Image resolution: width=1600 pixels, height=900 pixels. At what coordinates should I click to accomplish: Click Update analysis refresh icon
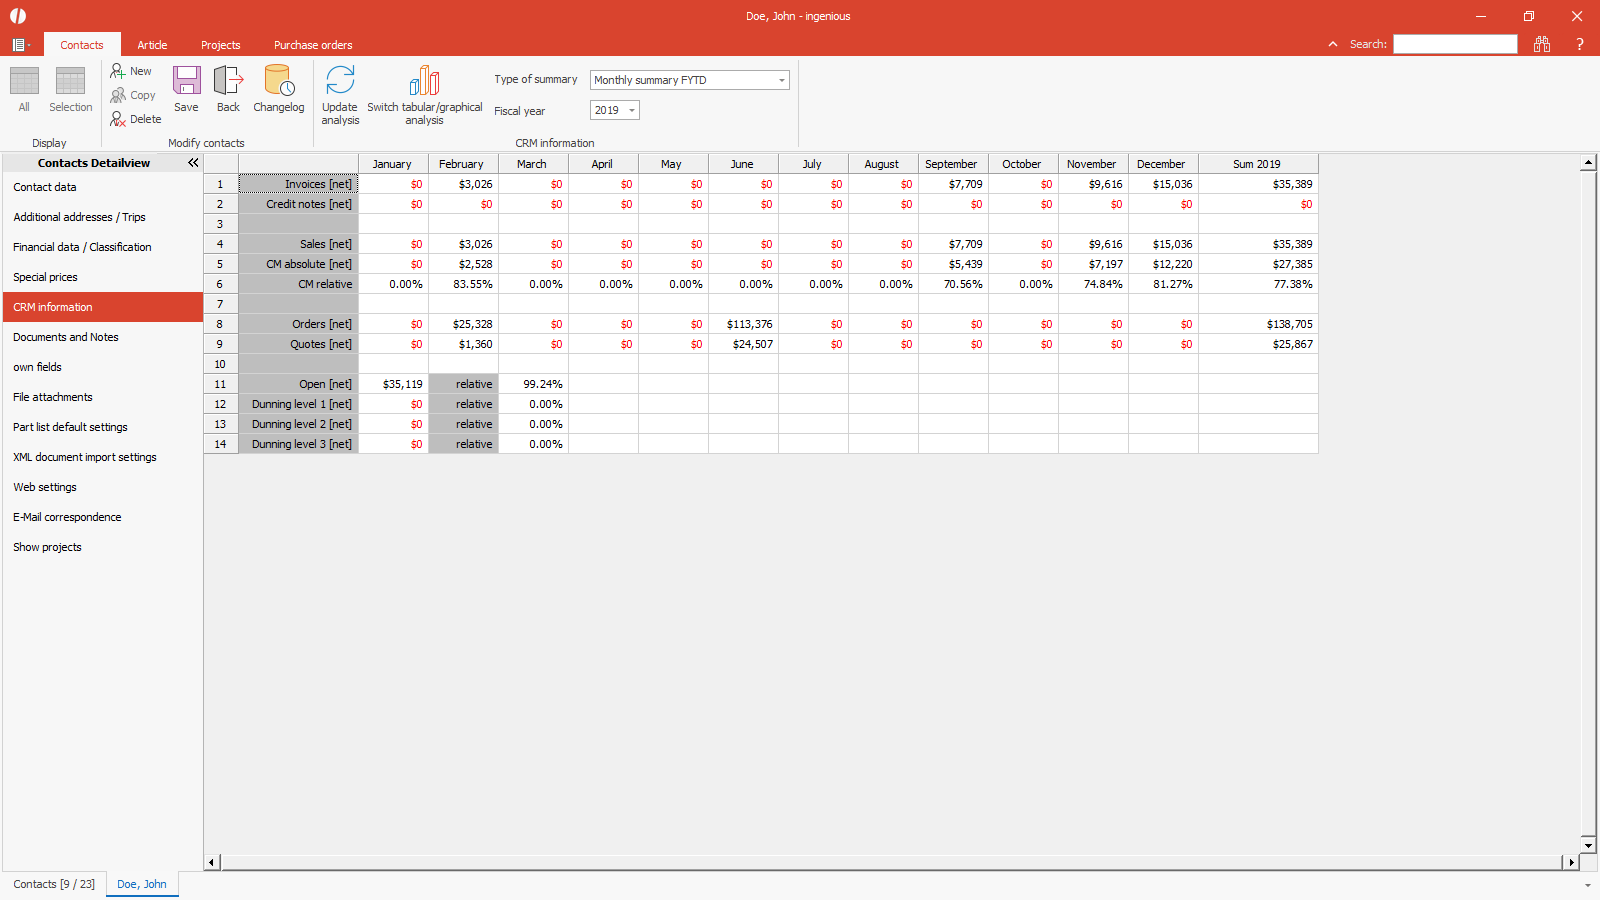click(340, 82)
